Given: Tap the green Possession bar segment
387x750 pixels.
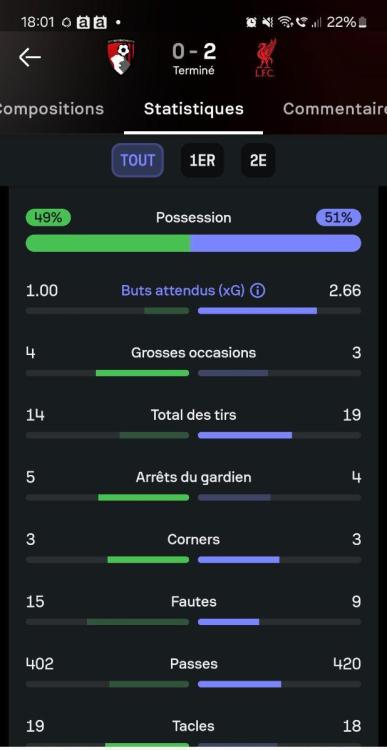Looking at the screenshot, I should (108, 243).
